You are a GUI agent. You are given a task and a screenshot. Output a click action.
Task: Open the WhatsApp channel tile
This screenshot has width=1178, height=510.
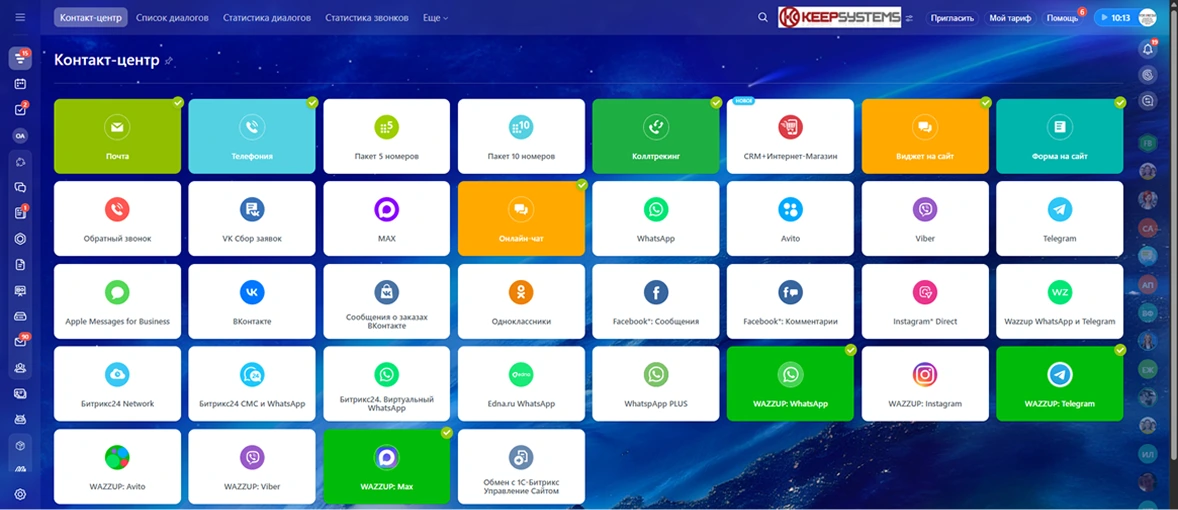(655, 218)
